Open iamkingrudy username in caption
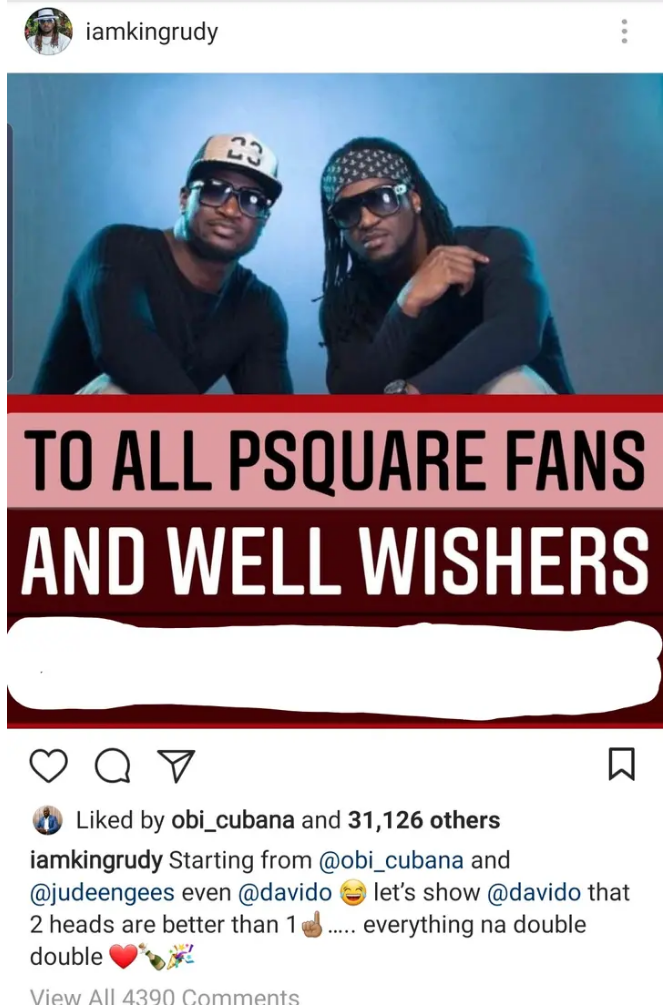This screenshot has width=670, height=1007. [96, 860]
